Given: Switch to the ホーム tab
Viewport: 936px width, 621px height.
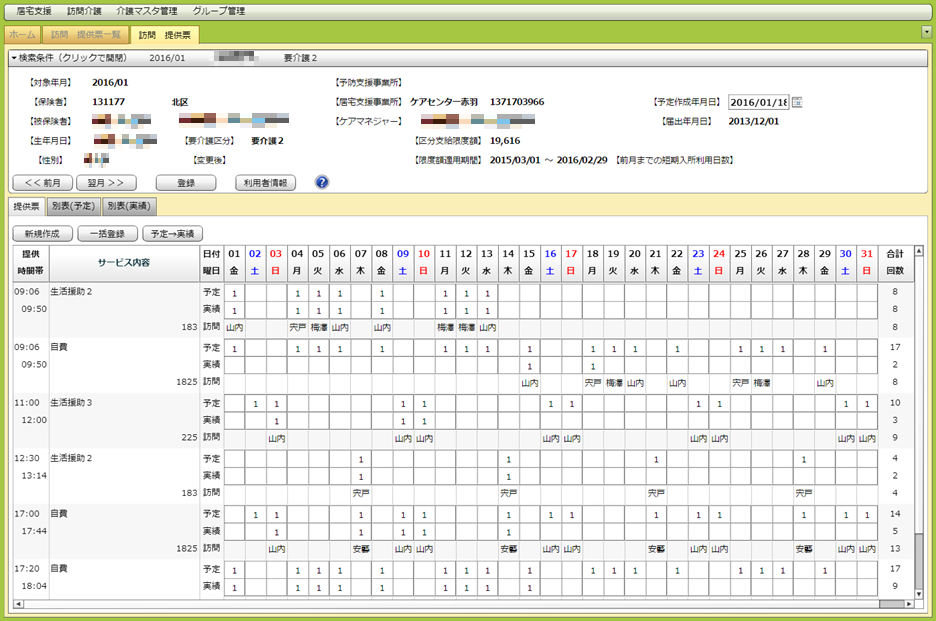Looking at the screenshot, I should [22, 35].
